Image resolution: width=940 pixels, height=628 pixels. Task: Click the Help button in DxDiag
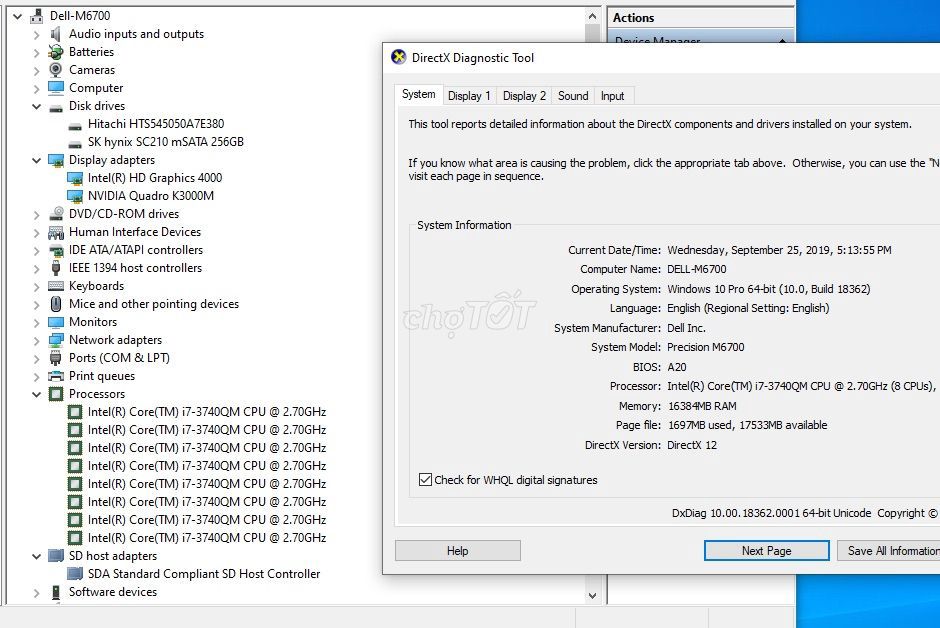pyautogui.click(x=457, y=551)
